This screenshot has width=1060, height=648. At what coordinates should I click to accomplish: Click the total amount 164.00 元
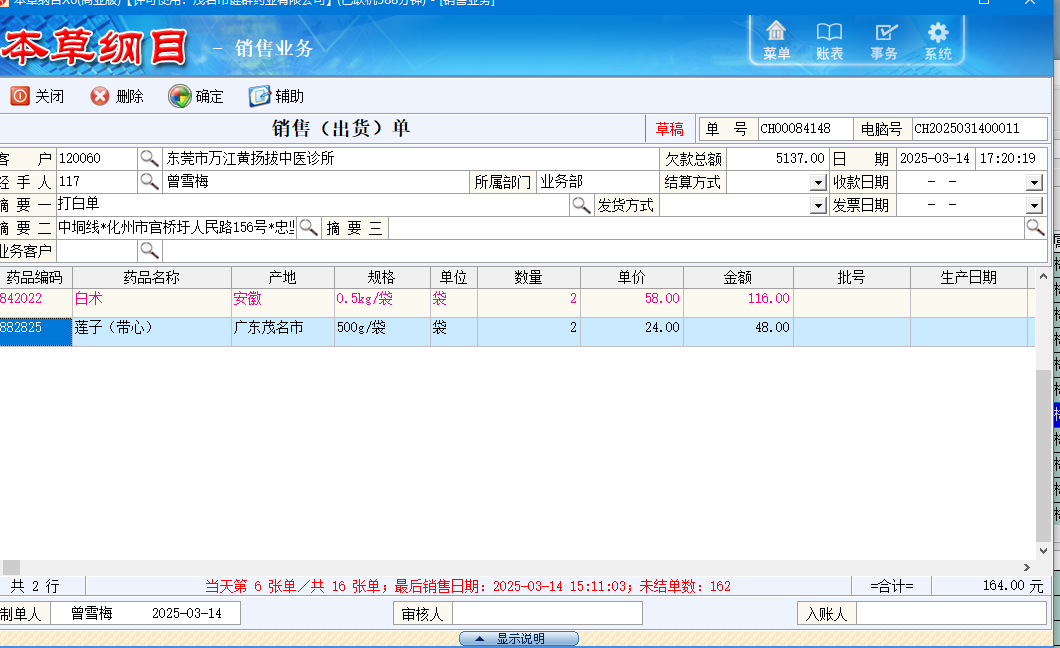(x=1013, y=586)
